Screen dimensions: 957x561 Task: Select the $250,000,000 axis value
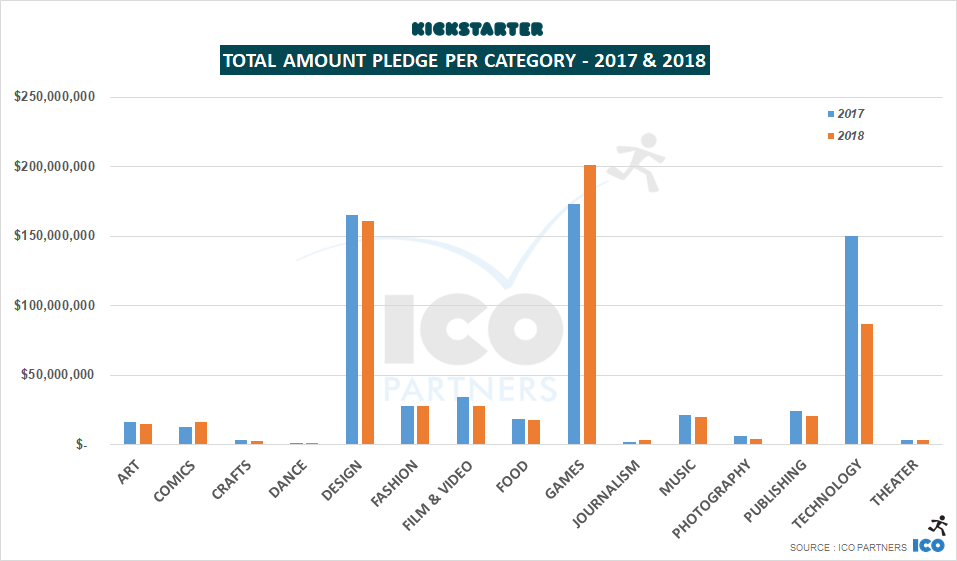55,97
